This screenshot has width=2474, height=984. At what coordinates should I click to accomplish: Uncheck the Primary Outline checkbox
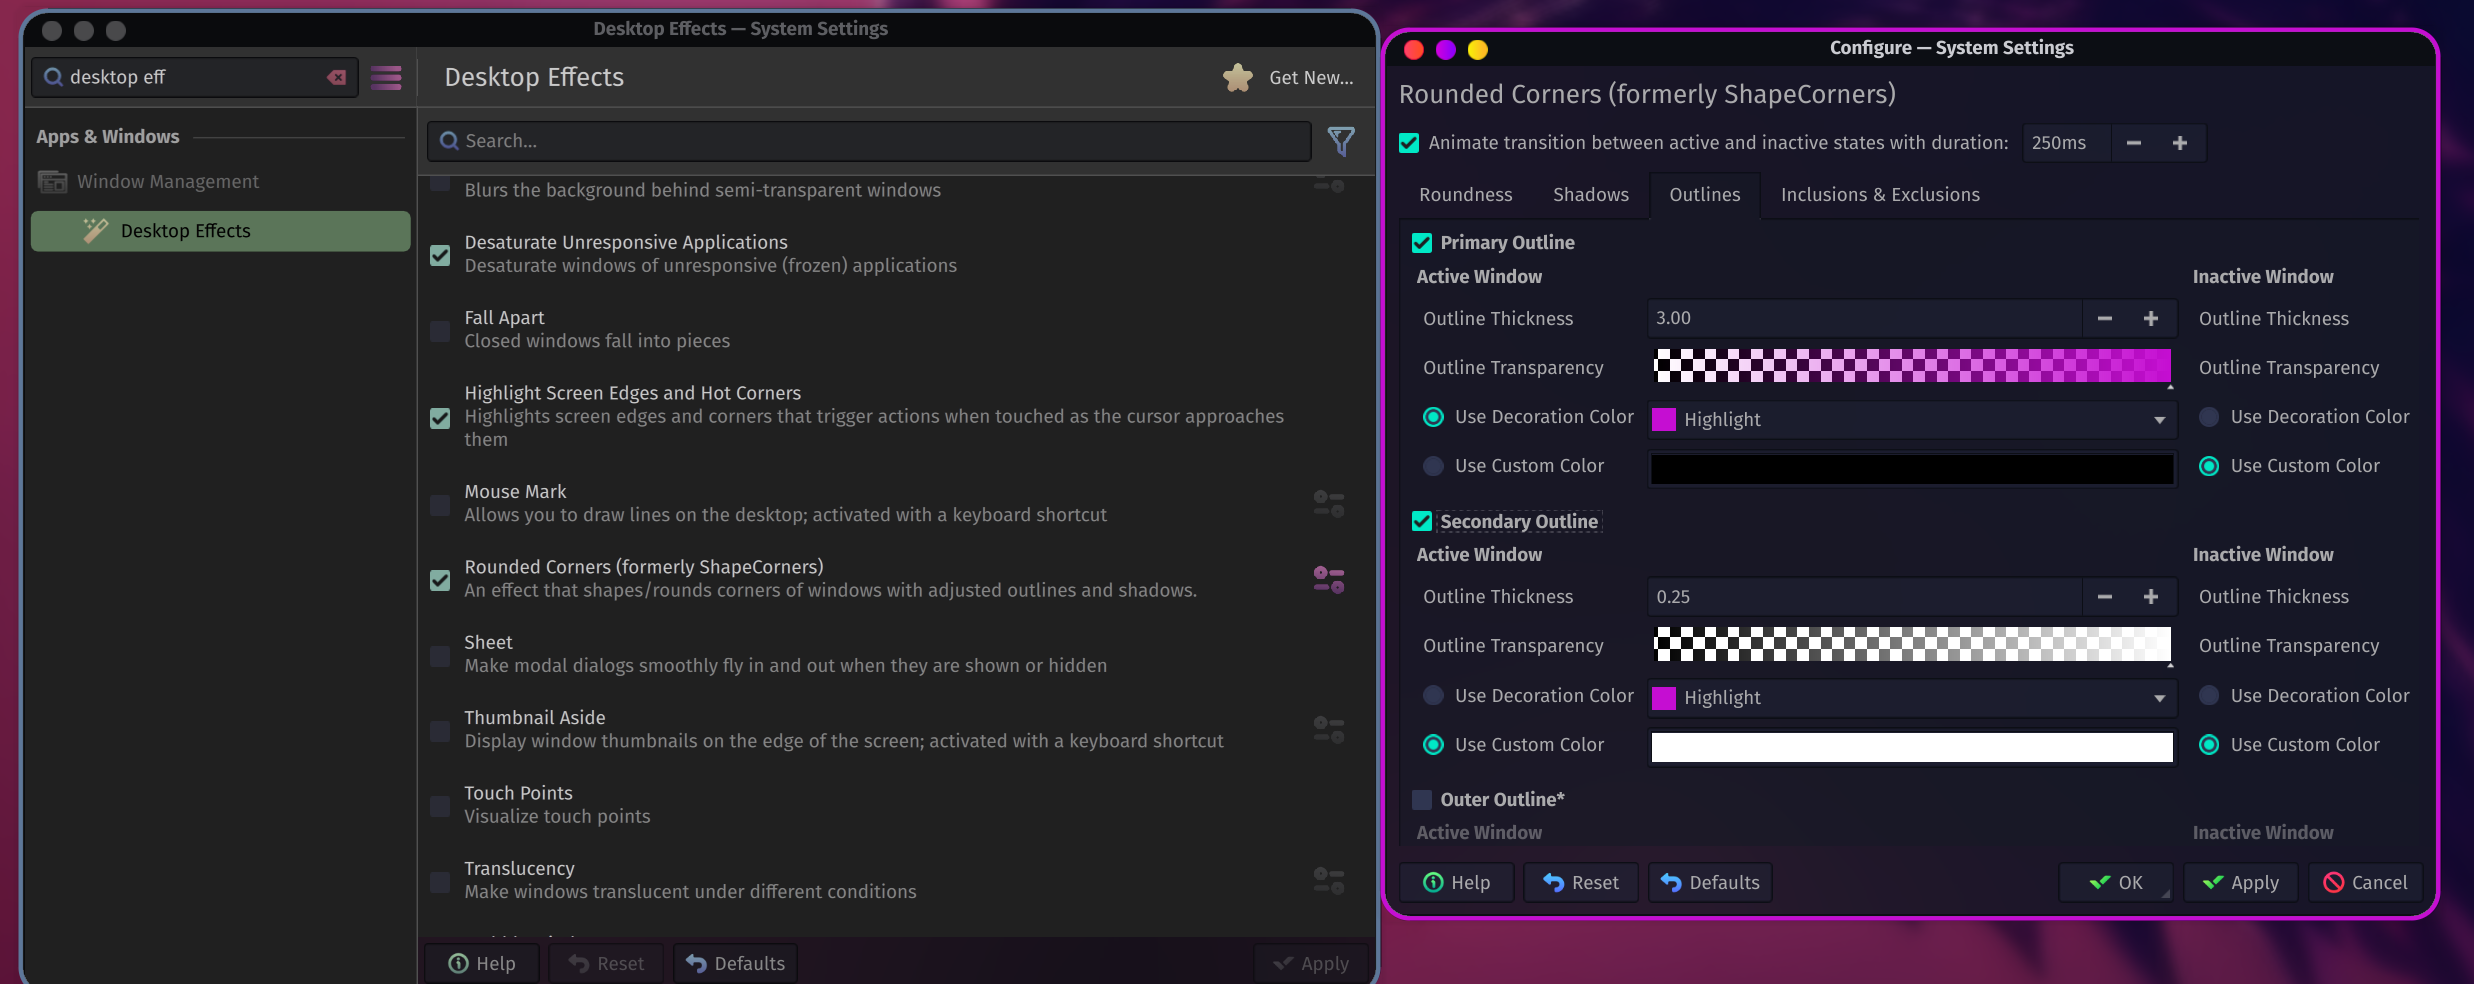coord(1421,243)
